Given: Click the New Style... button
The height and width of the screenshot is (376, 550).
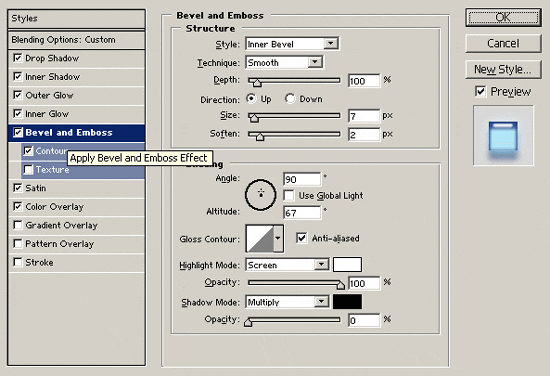Looking at the screenshot, I should [503, 69].
